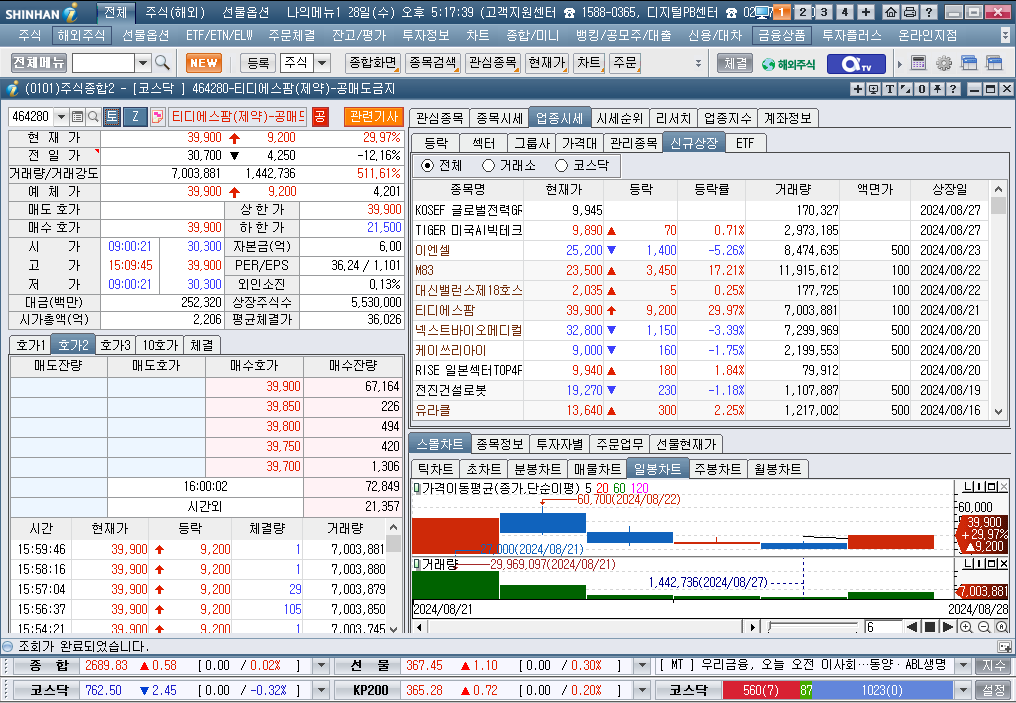This screenshot has width=1016, height=703.
Task: Switch to virtual screen 4
Action: tap(844, 12)
